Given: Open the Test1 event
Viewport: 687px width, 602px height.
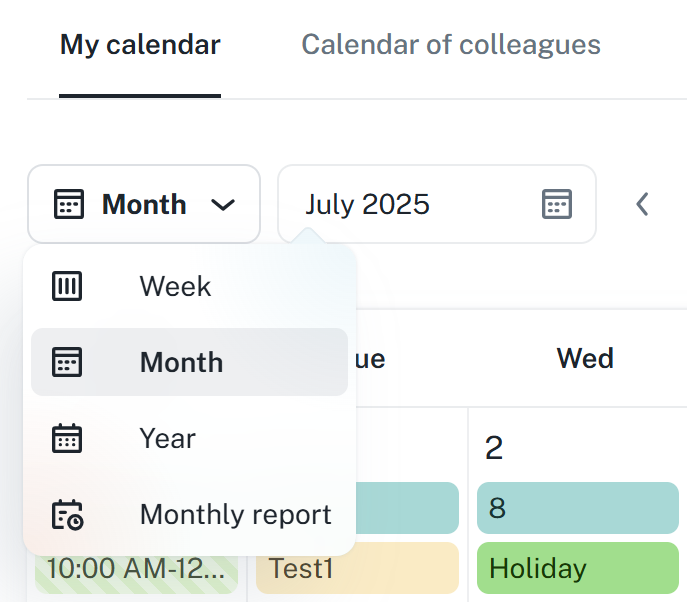Looking at the screenshot, I should tap(357, 568).
